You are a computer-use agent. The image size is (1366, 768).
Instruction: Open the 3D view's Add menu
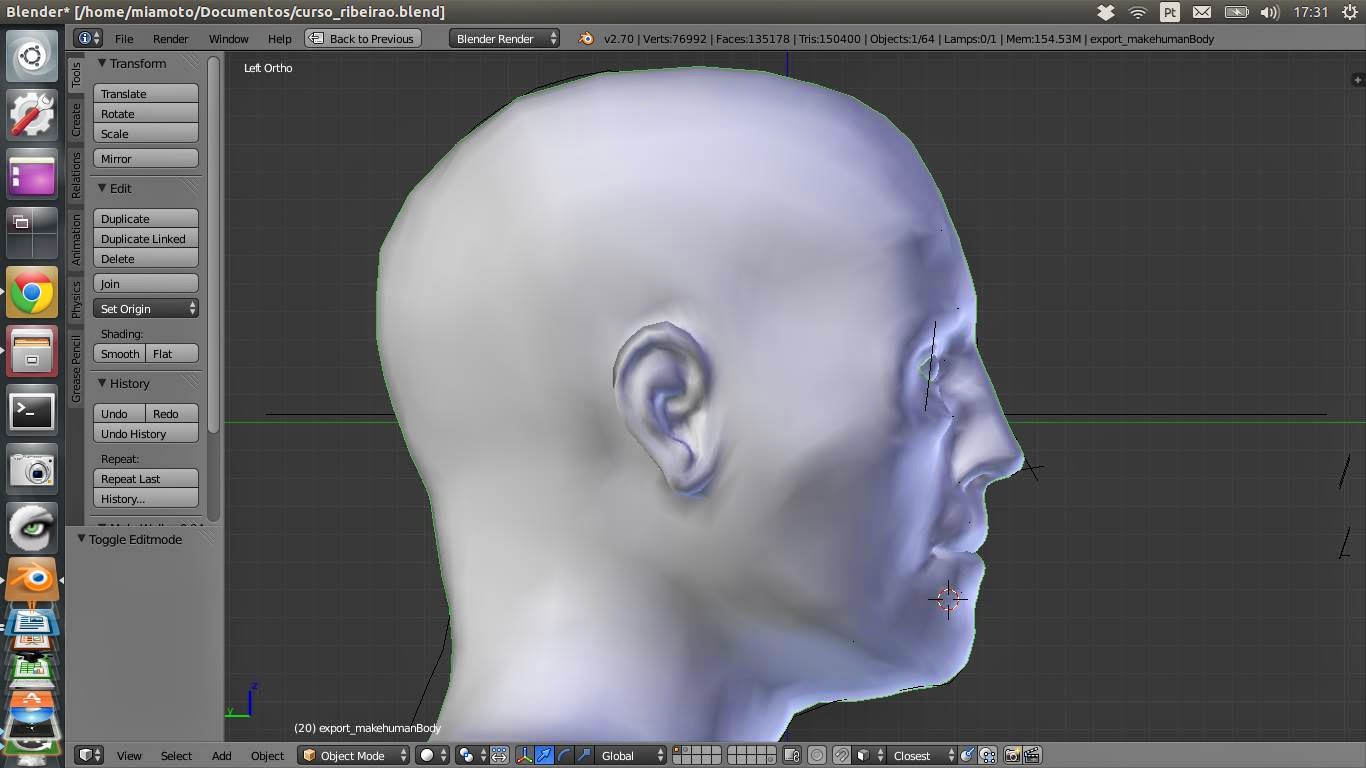[x=221, y=755]
